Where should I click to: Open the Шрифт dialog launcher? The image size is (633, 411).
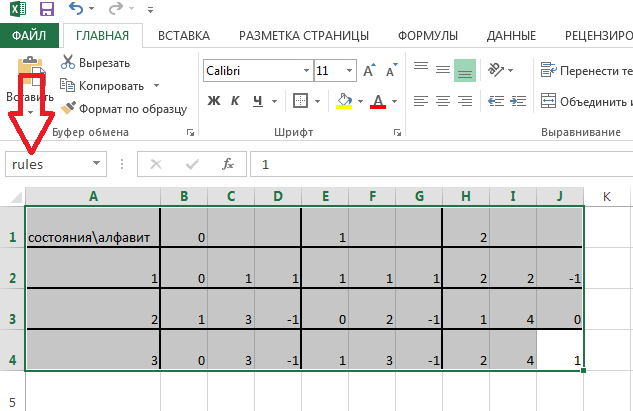click(x=398, y=132)
